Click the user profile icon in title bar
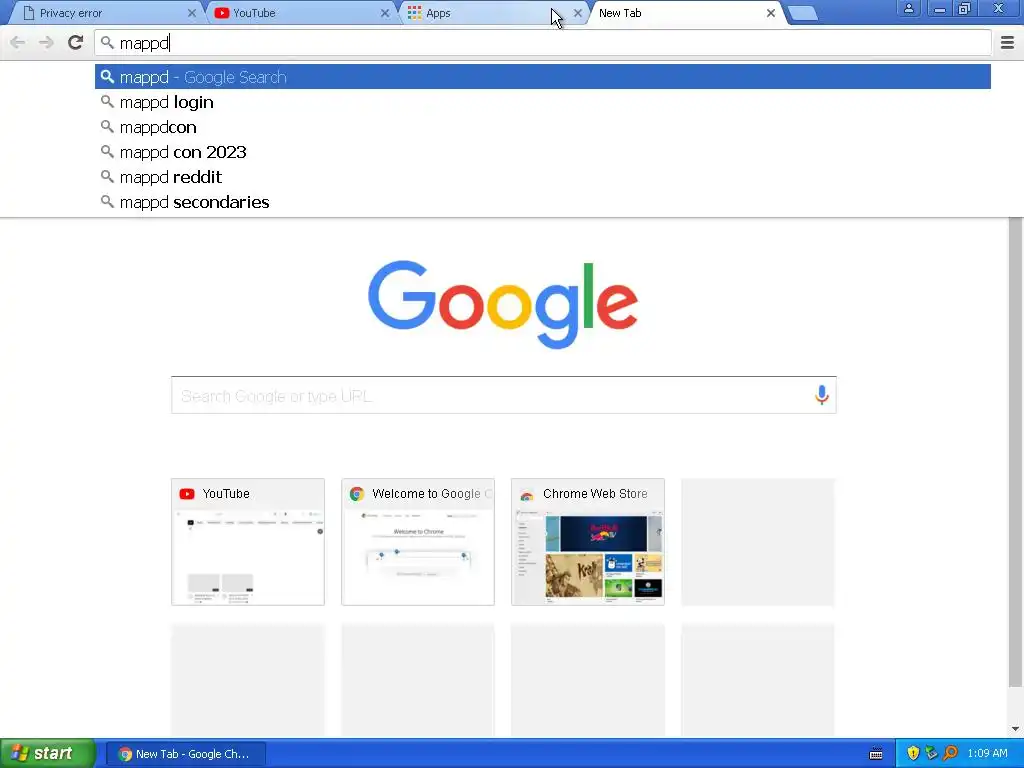The height and width of the screenshot is (768, 1024). [x=908, y=9]
